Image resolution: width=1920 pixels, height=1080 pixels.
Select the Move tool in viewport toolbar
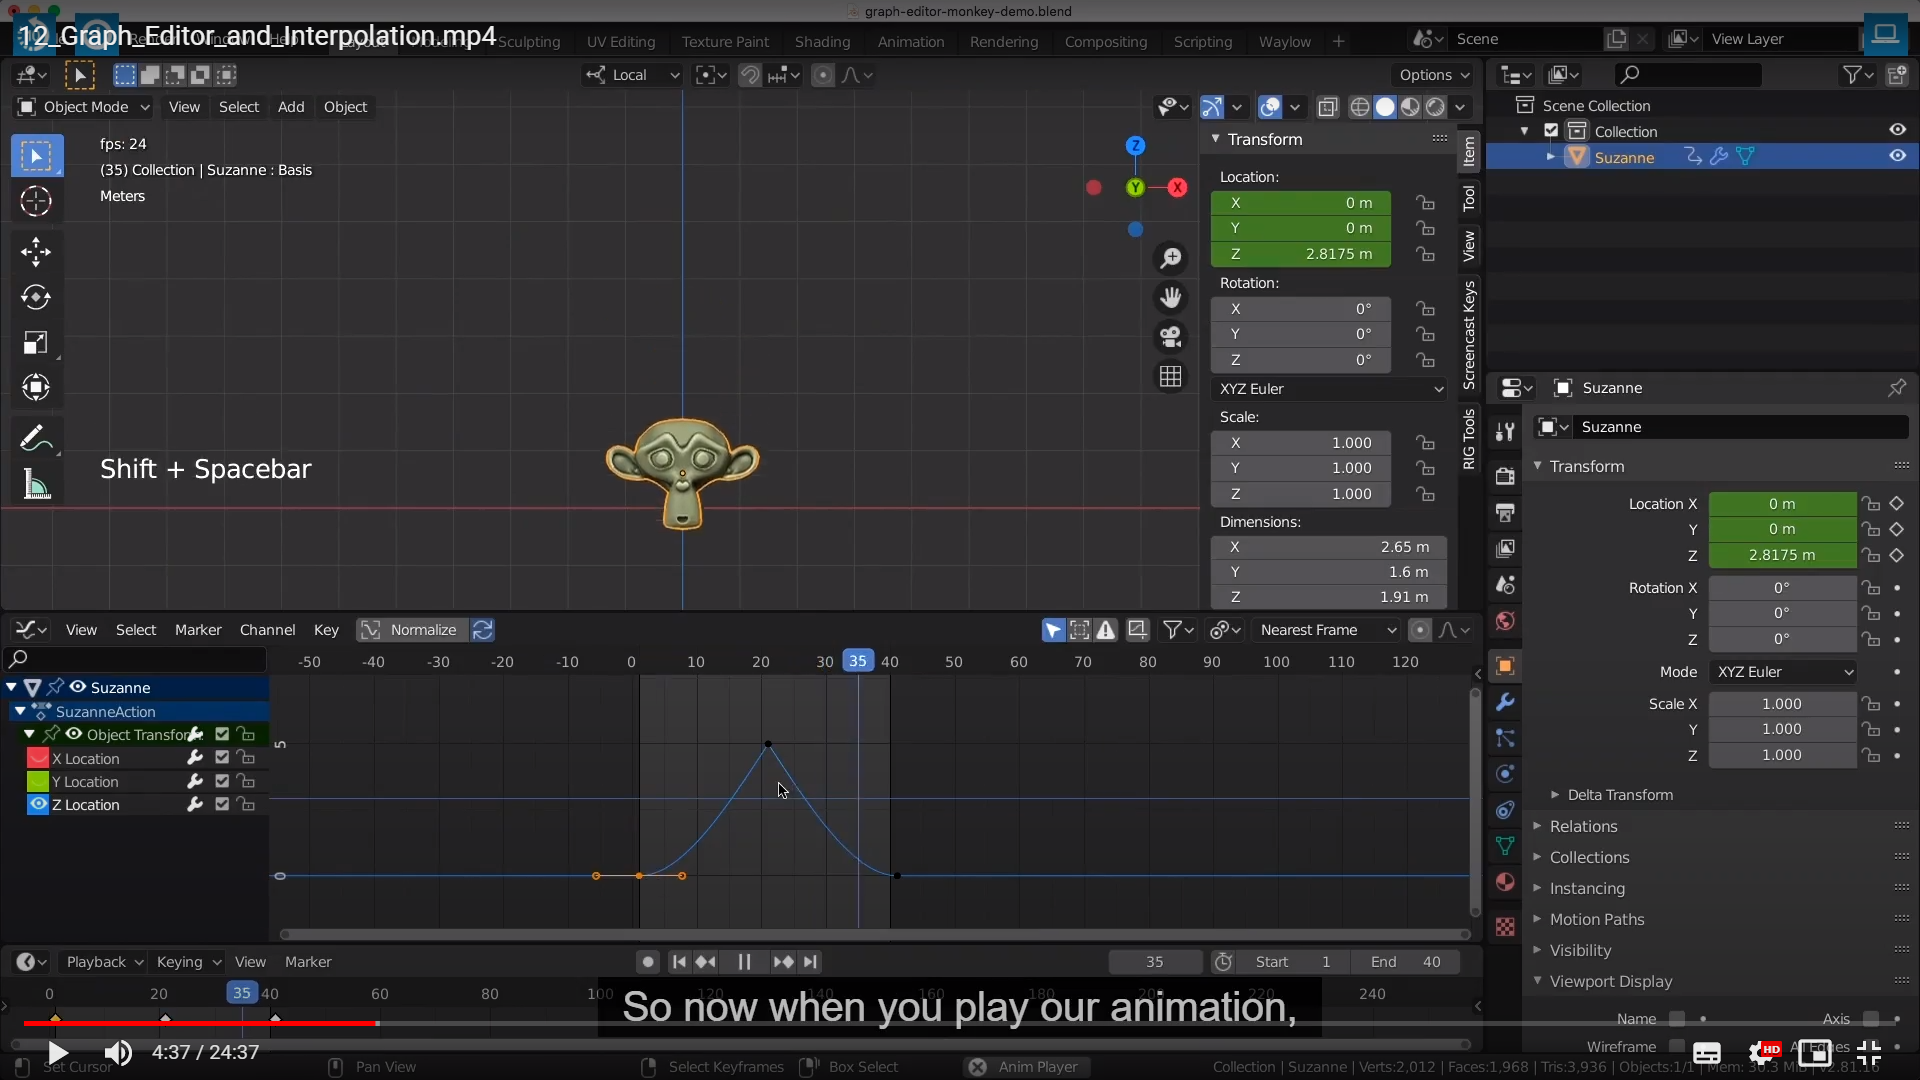[x=36, y=251]
